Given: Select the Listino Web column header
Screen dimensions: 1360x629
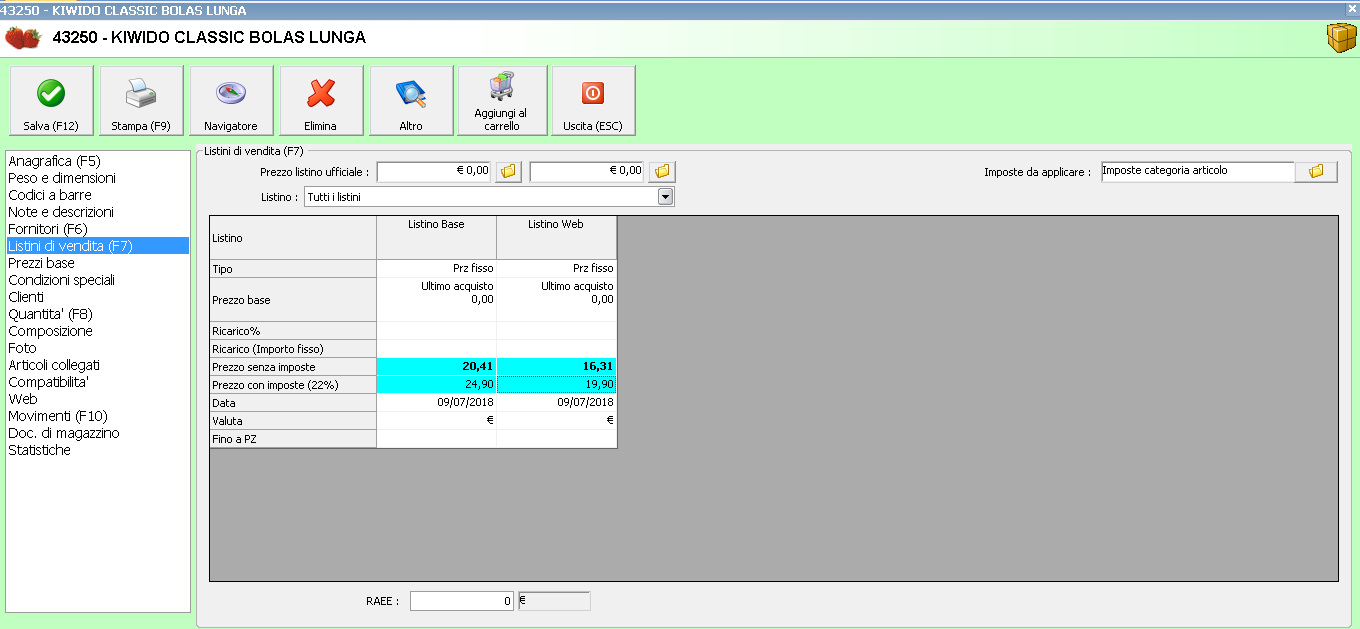Looking at the screenshot, I should click(x=556, y=238).
